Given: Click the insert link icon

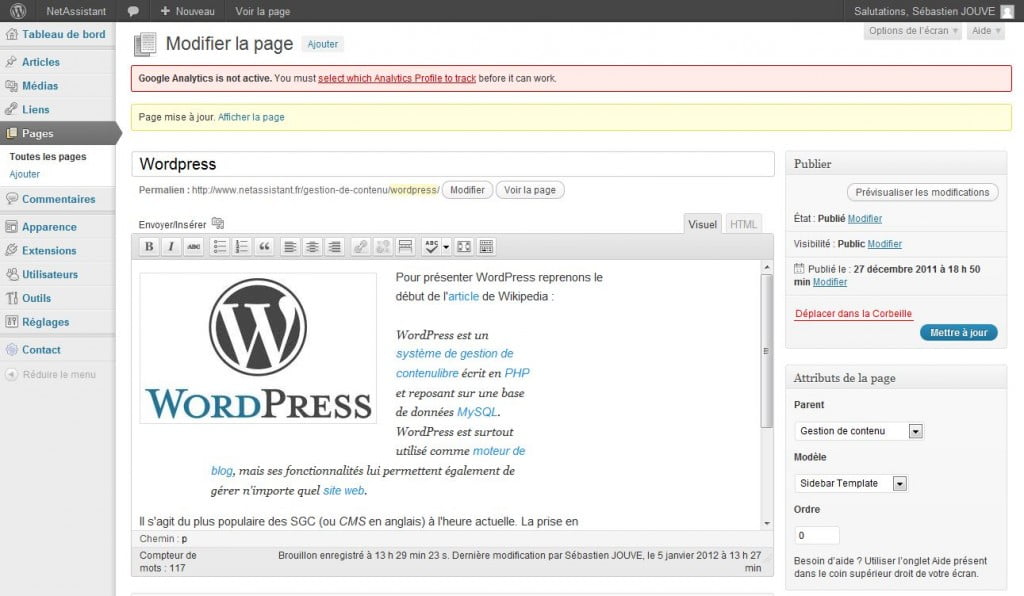Looking at the screenshot, I should 360,247.
